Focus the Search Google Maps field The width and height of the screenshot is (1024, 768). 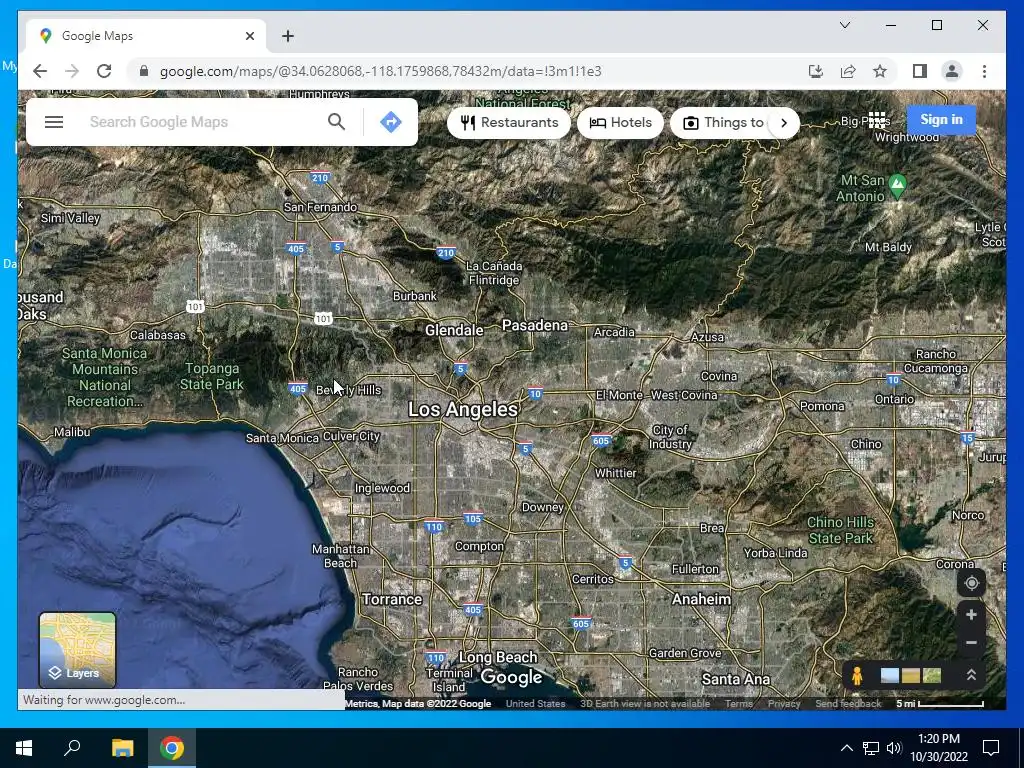202,122
